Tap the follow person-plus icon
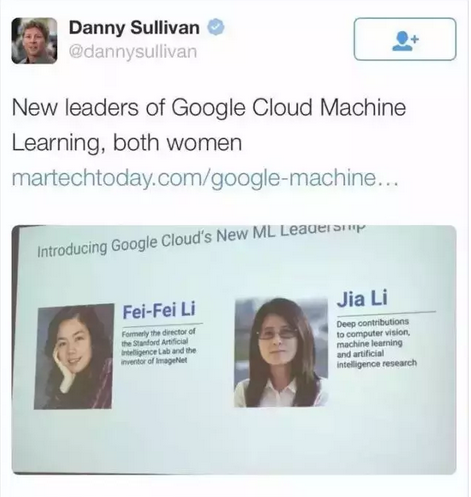This screenshot has width=471, height=497. click(405, 39)
